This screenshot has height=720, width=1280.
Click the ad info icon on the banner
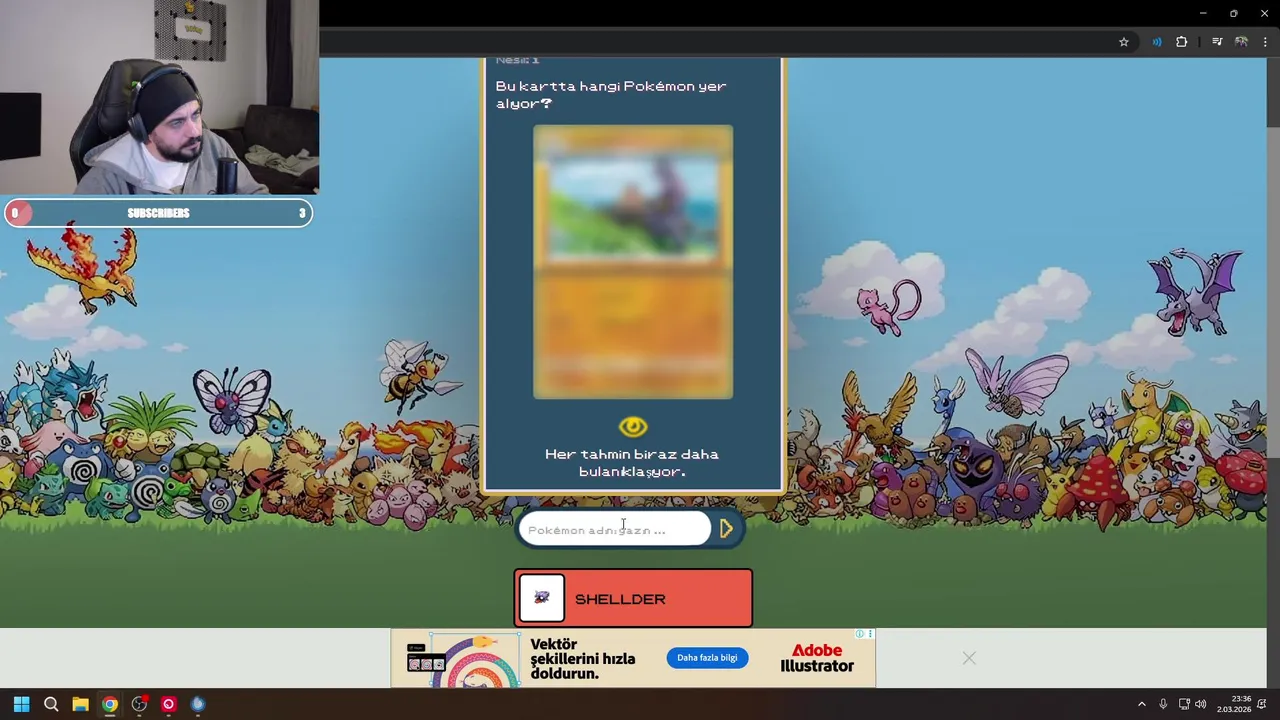pos(860,634)
